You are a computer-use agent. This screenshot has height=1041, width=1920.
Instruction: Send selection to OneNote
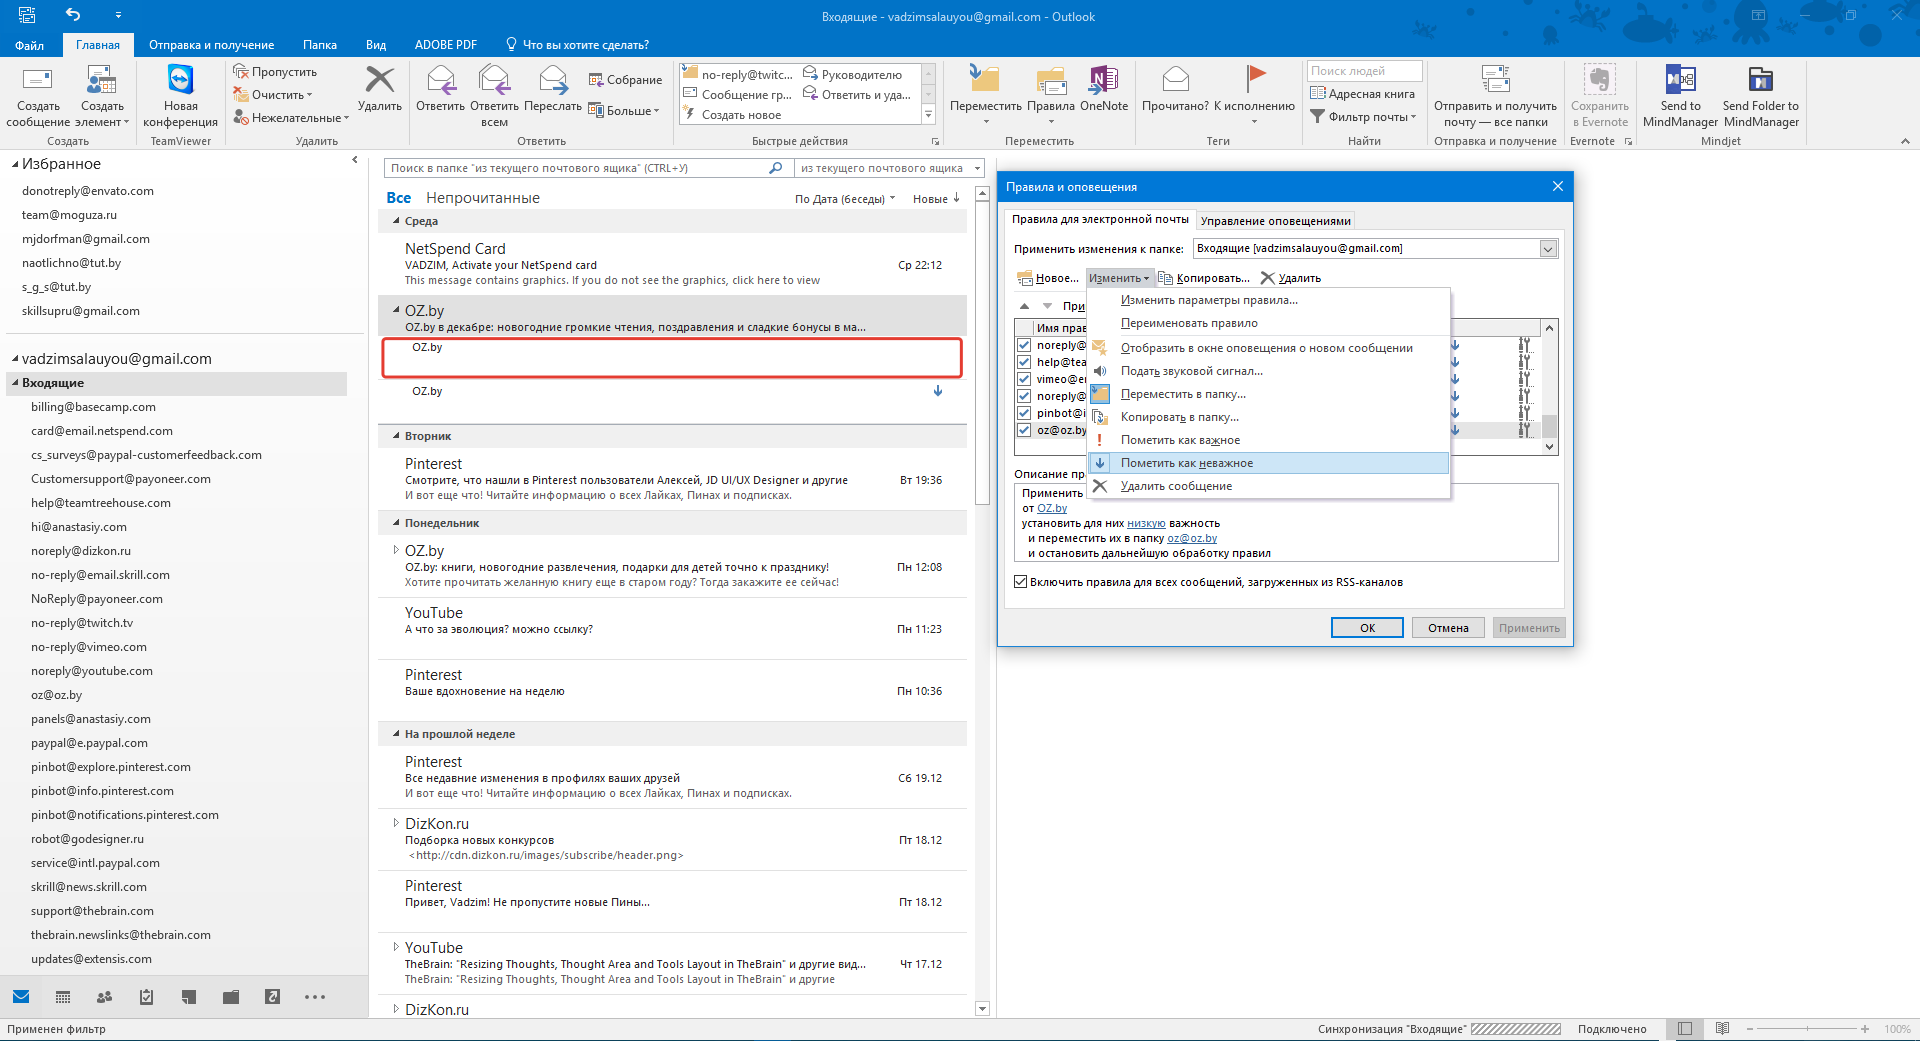[x=1104, y=88]
